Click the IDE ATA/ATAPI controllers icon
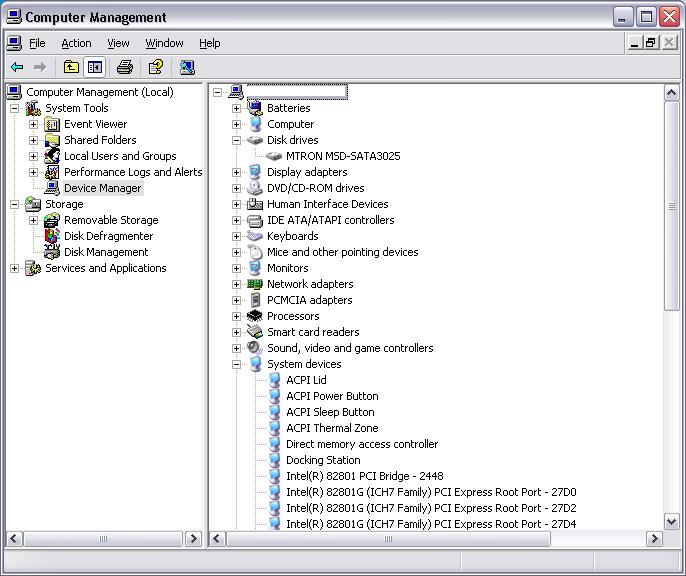This screenshot has width=686, height=576. (255, 220)
